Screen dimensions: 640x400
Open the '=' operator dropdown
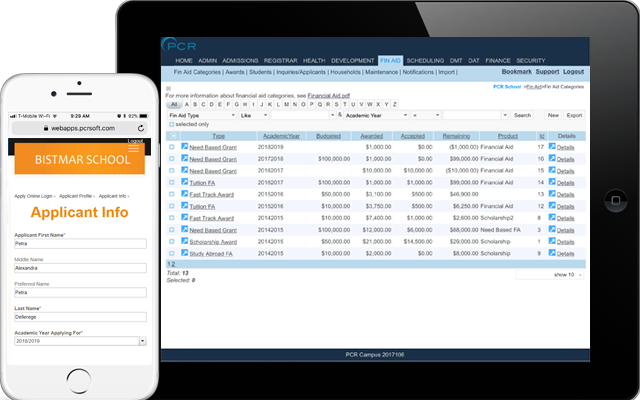point(426,116)
